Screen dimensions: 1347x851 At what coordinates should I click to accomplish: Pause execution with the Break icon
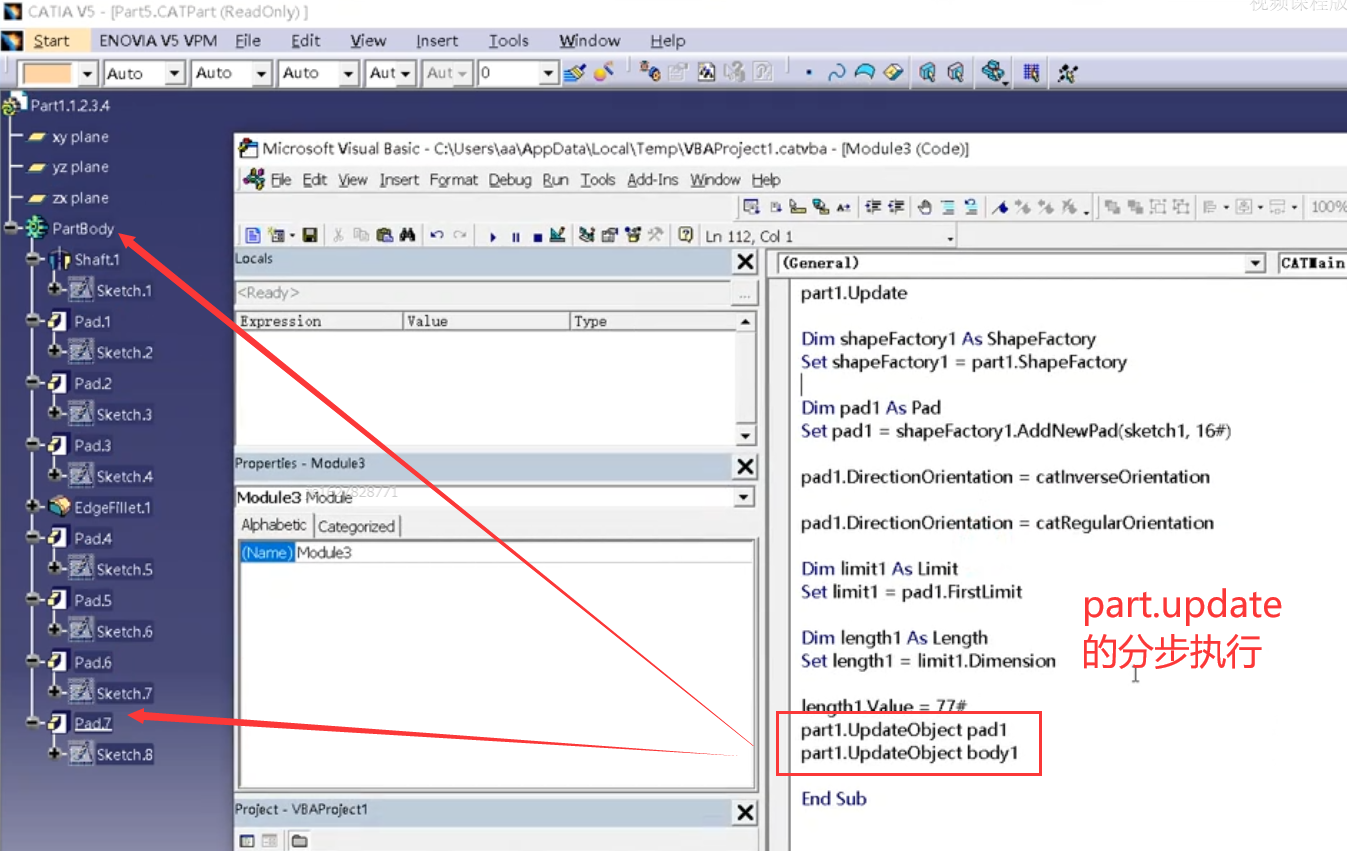tap(515, 236)
